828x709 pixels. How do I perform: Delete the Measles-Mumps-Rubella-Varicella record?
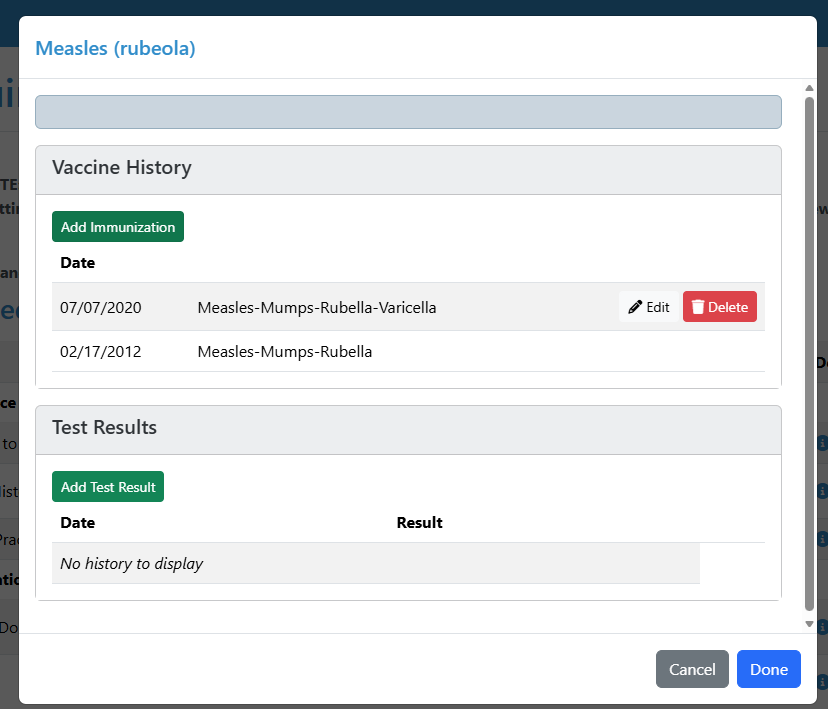719,306
